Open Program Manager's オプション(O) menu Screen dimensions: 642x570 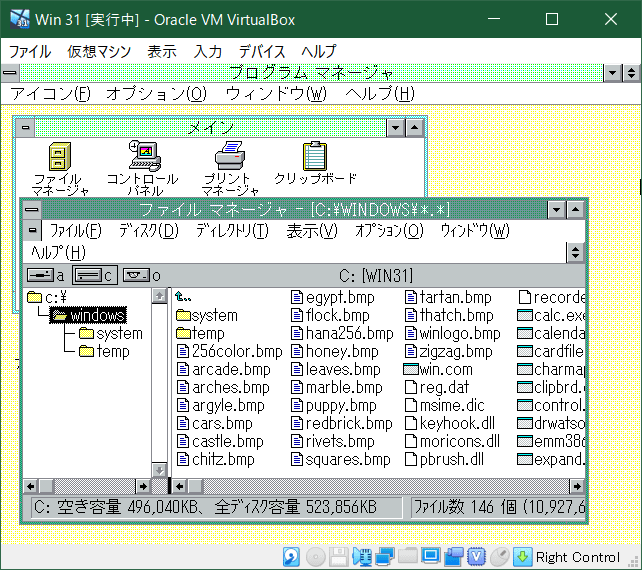point(156,94)
